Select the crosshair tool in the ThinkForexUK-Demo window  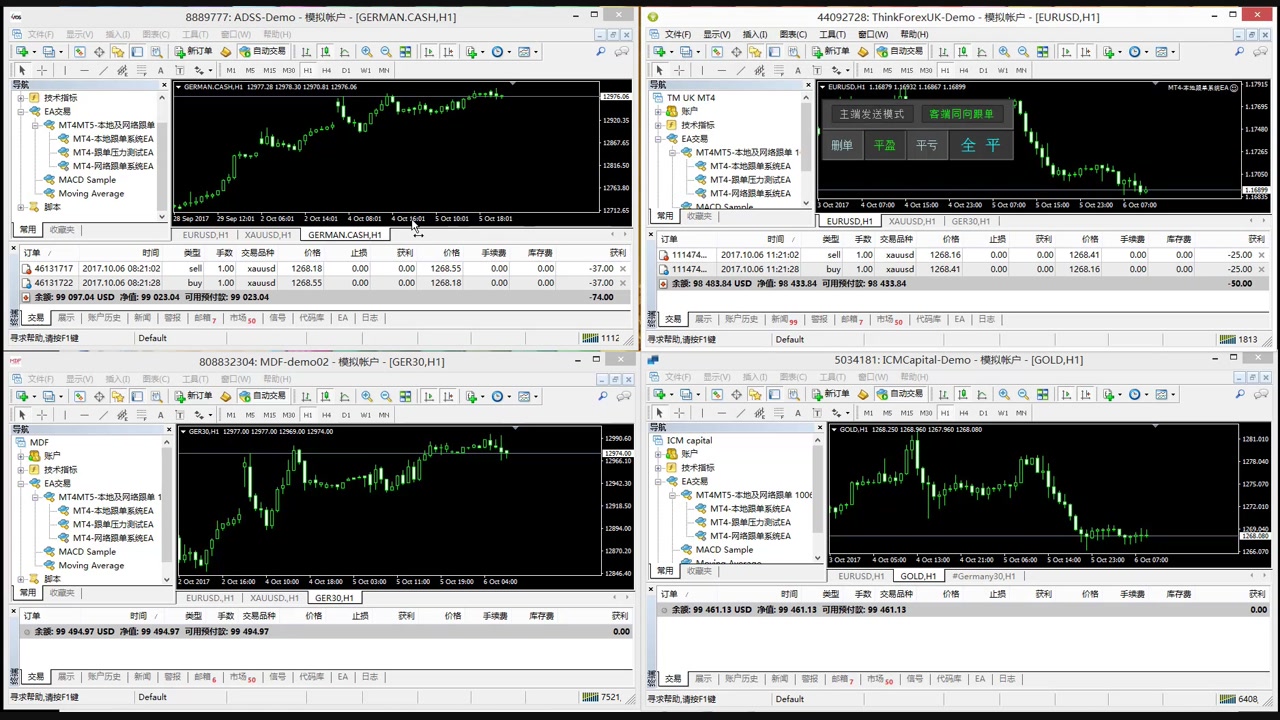[x=679, y=70]
